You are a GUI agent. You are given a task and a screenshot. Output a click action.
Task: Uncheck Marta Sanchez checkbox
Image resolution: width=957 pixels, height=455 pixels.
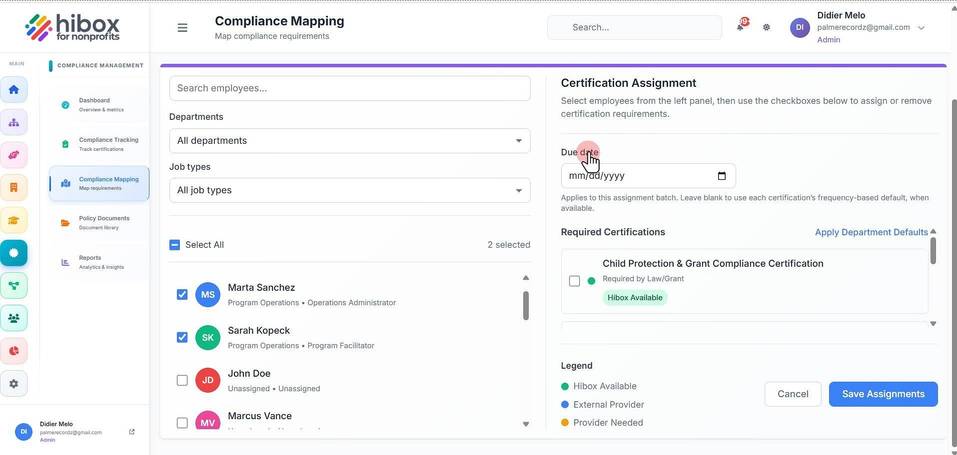coord(182,294)
